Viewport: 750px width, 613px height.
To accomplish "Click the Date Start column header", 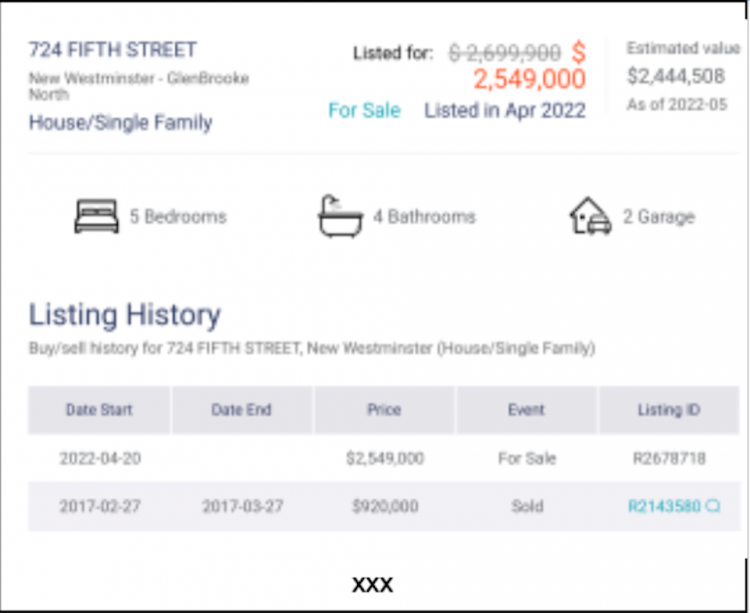I will click(x=99, y=410).
